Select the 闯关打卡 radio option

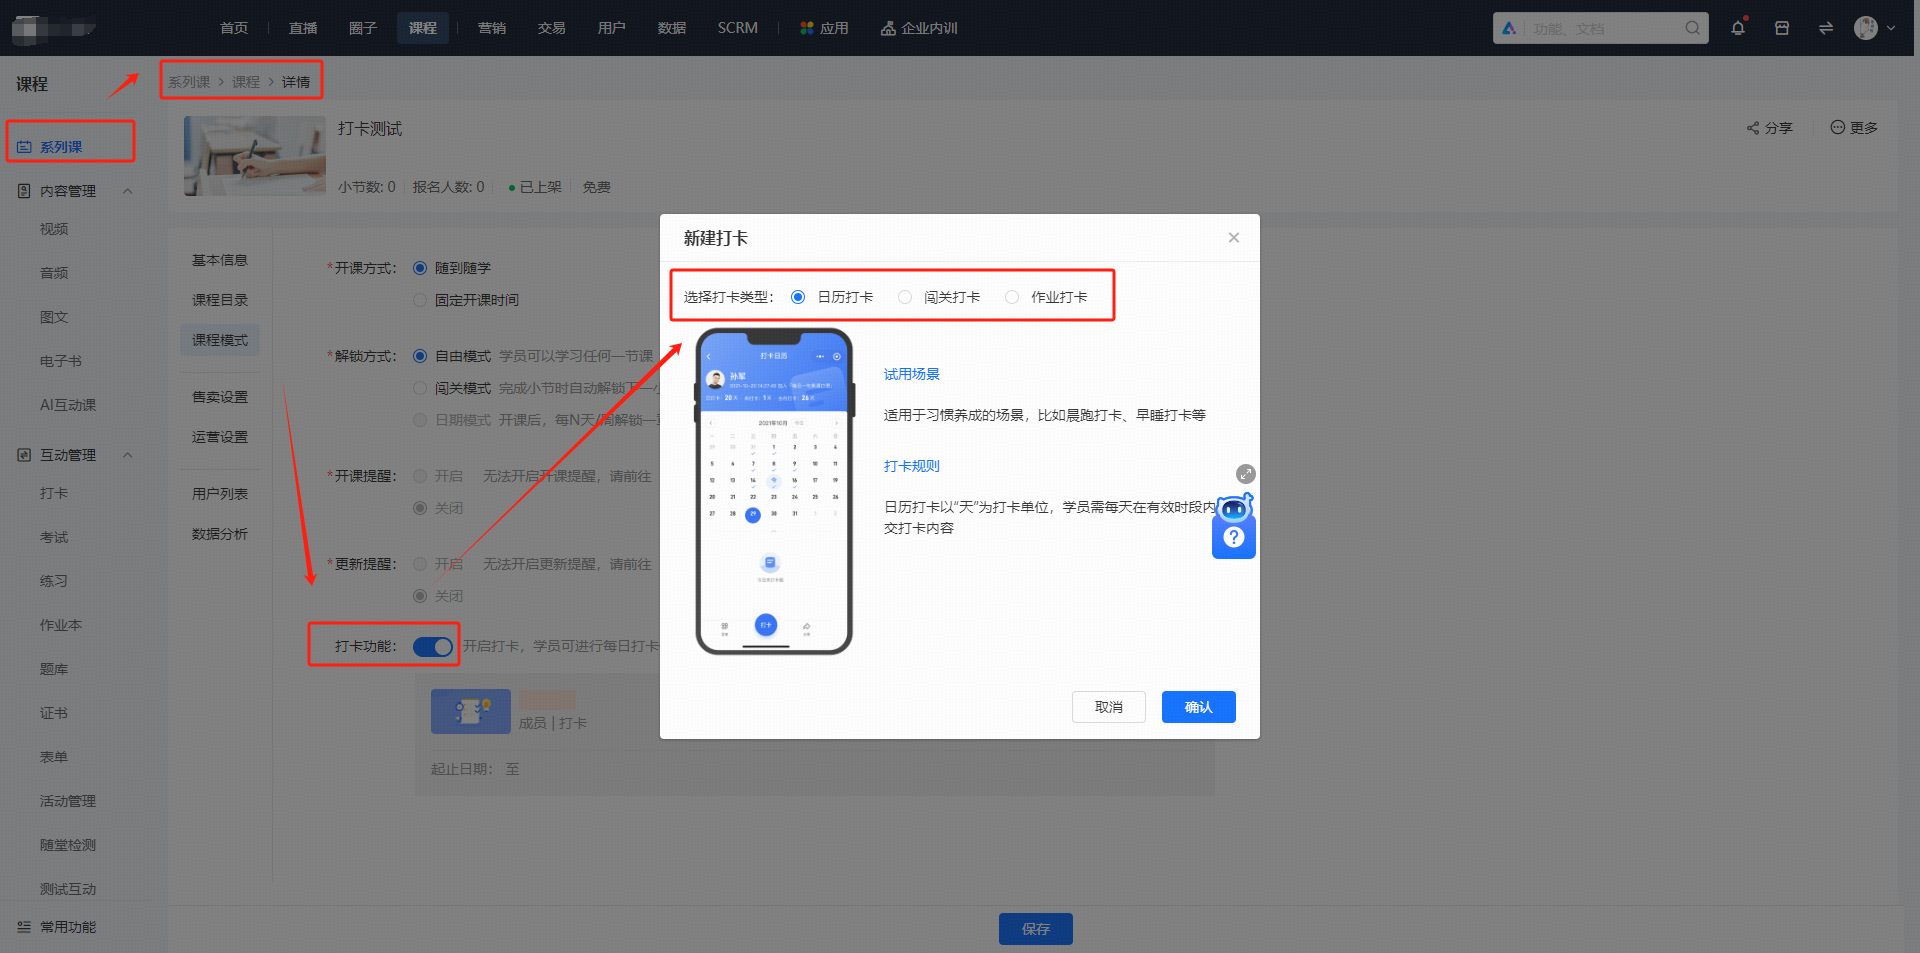pos(905,297)
